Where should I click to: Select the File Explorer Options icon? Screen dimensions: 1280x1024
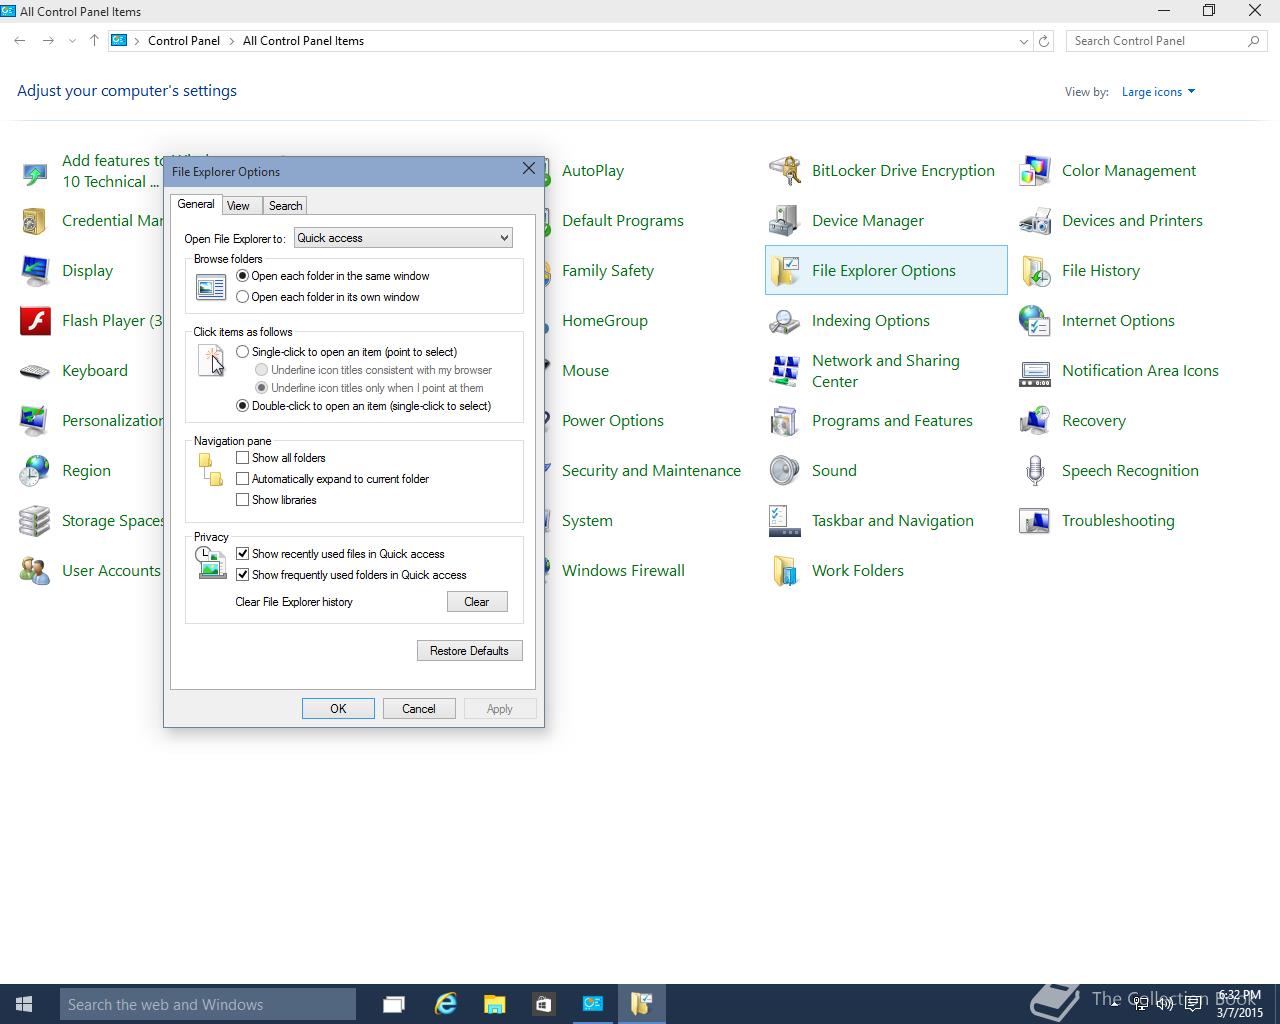pos(785,271)
